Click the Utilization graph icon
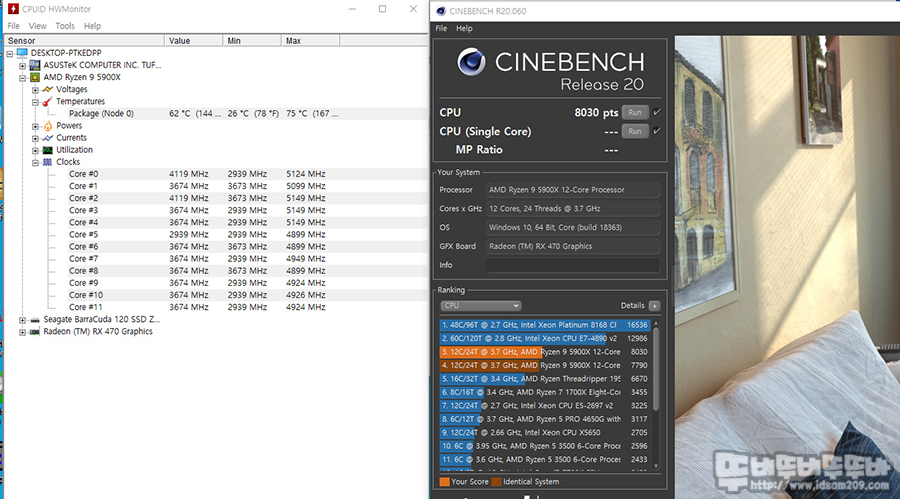 click(48, 150)
